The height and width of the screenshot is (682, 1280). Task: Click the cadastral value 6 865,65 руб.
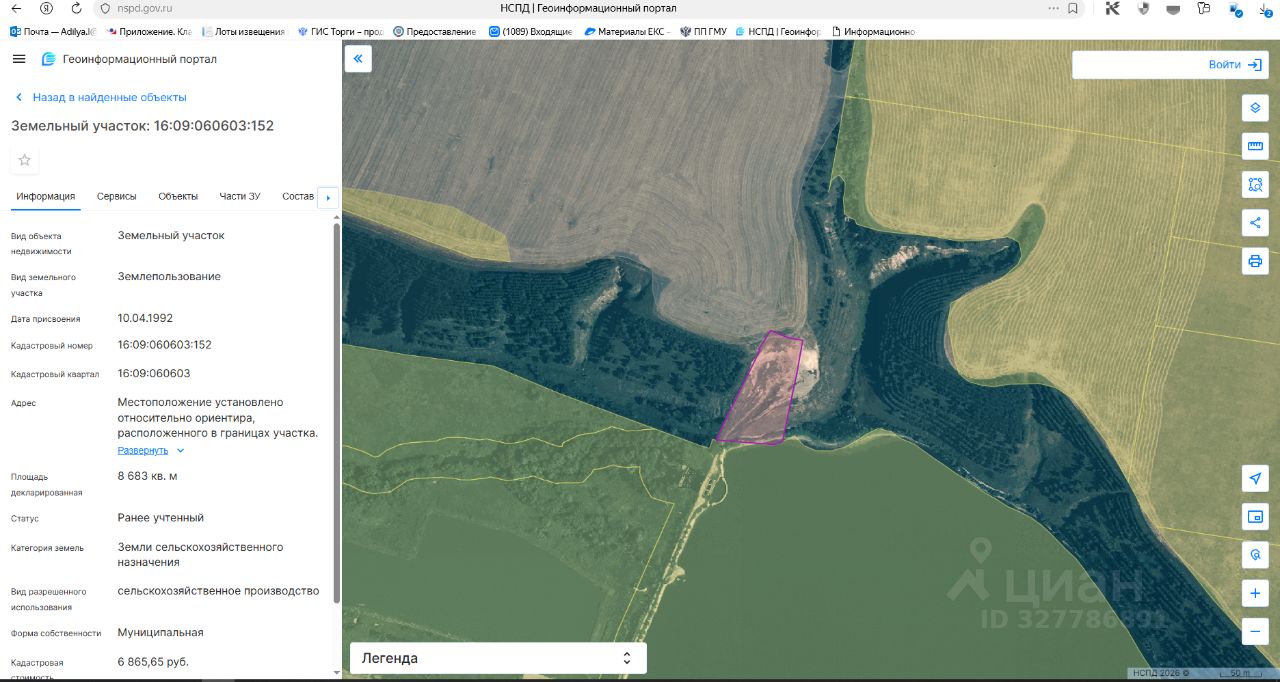click(153, 662)
